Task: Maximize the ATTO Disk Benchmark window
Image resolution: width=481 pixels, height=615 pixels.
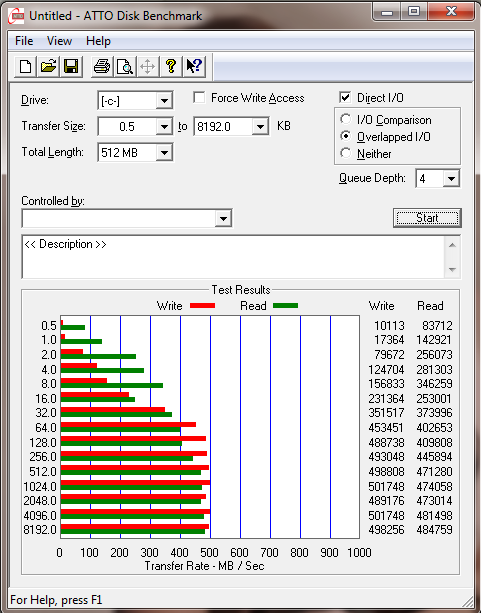Action: [x=414, y=12]
